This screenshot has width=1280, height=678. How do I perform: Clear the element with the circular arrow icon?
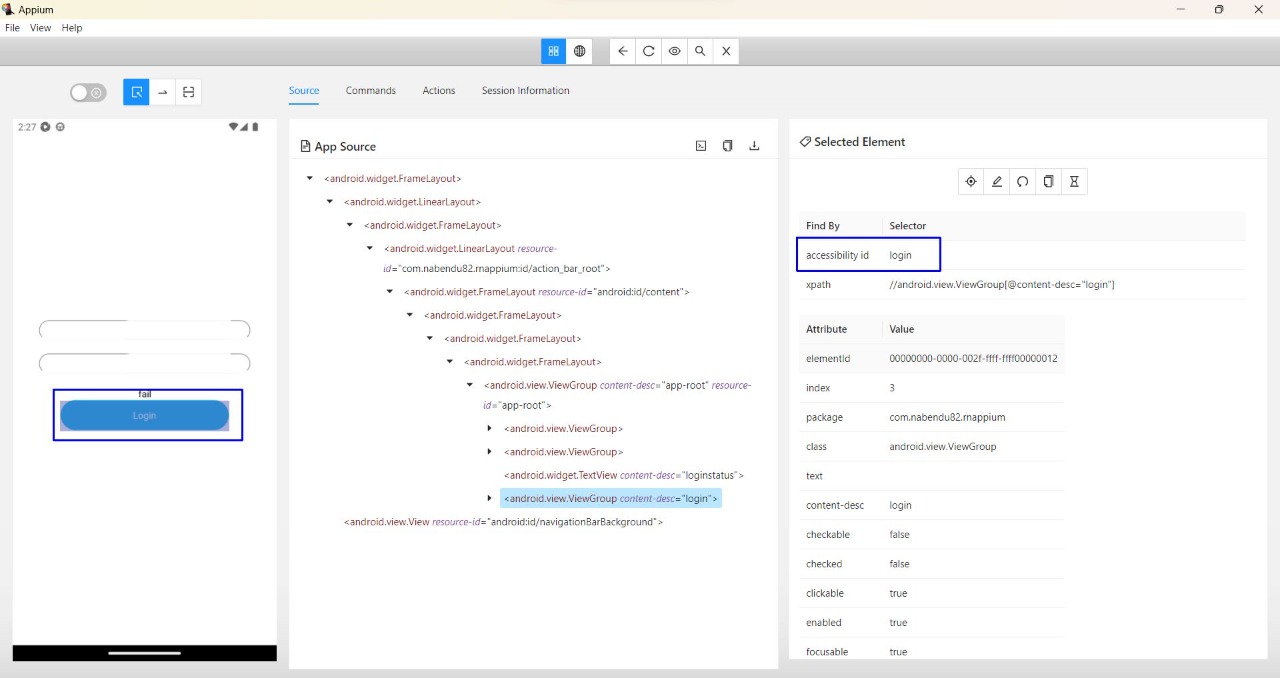[x=1023, y=181]
